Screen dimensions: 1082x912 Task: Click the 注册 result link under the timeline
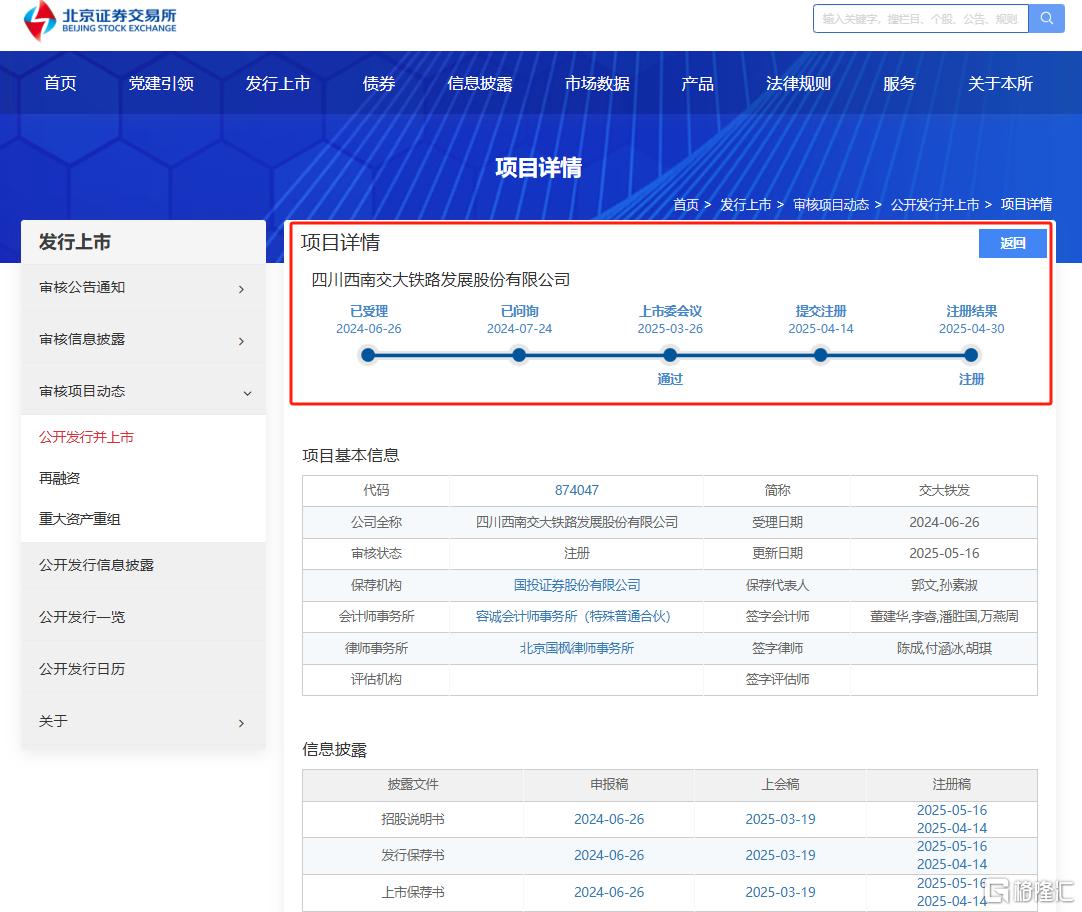point(971,379)
